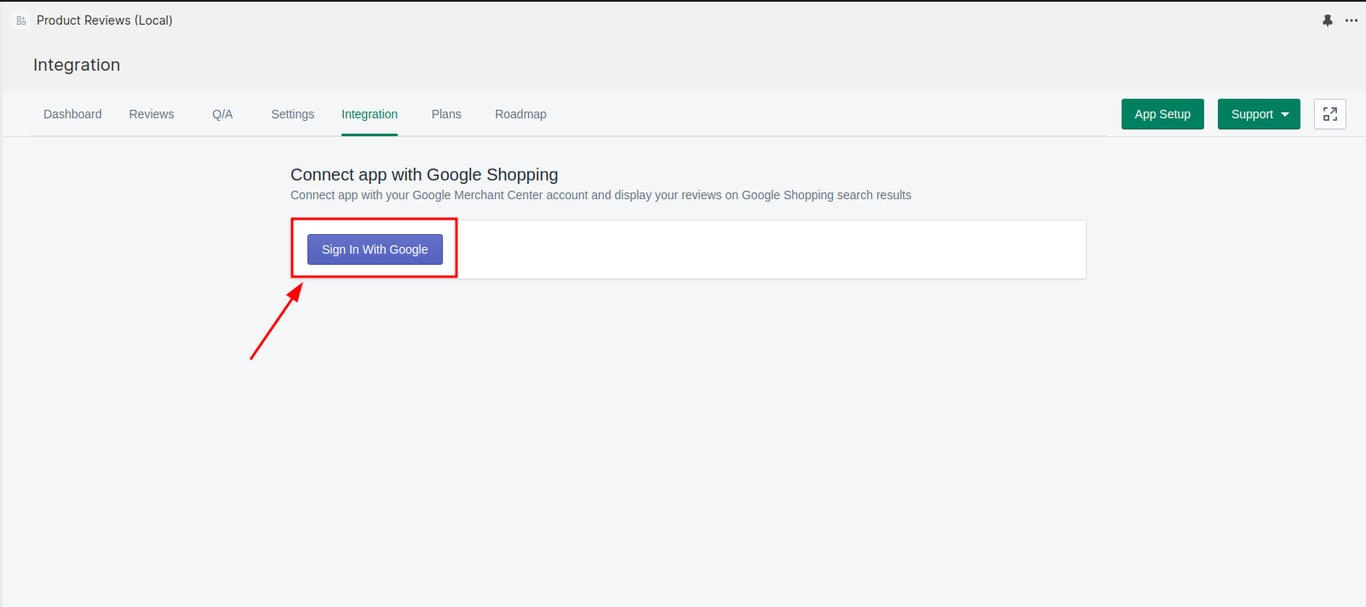
Task: Click the Google Merchant Center description text
Action: tap(601, 195)
